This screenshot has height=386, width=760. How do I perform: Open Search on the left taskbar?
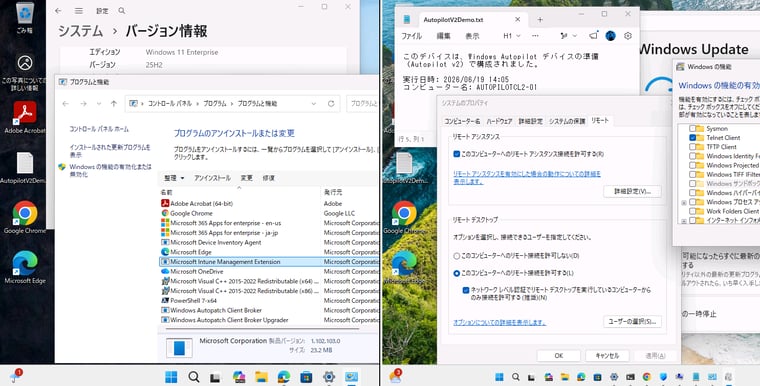point(193,377)
